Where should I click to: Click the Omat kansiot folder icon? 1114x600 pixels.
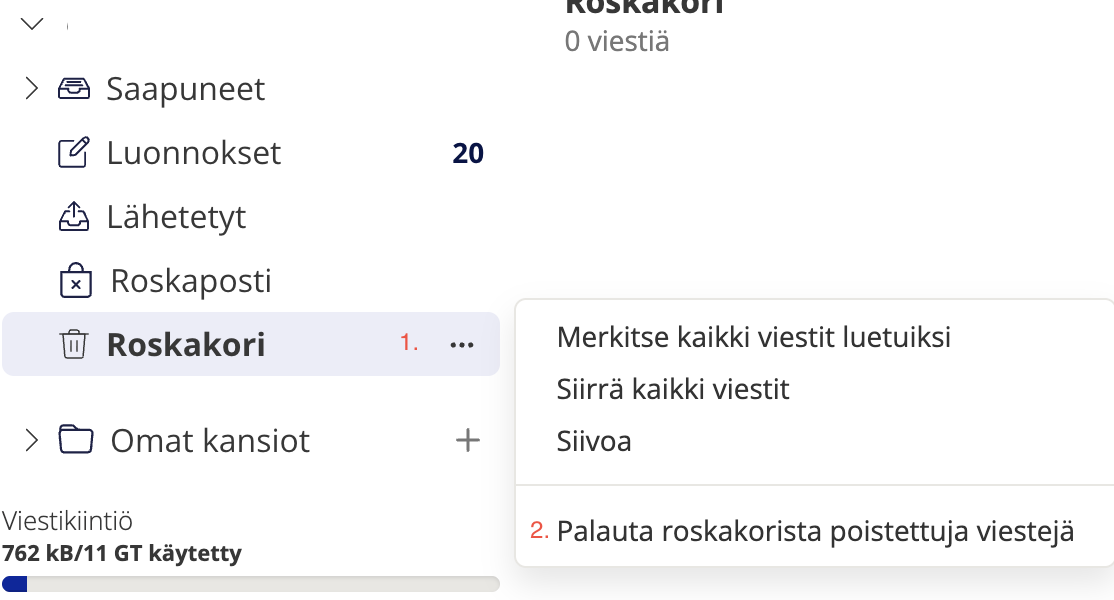(75, 440)
